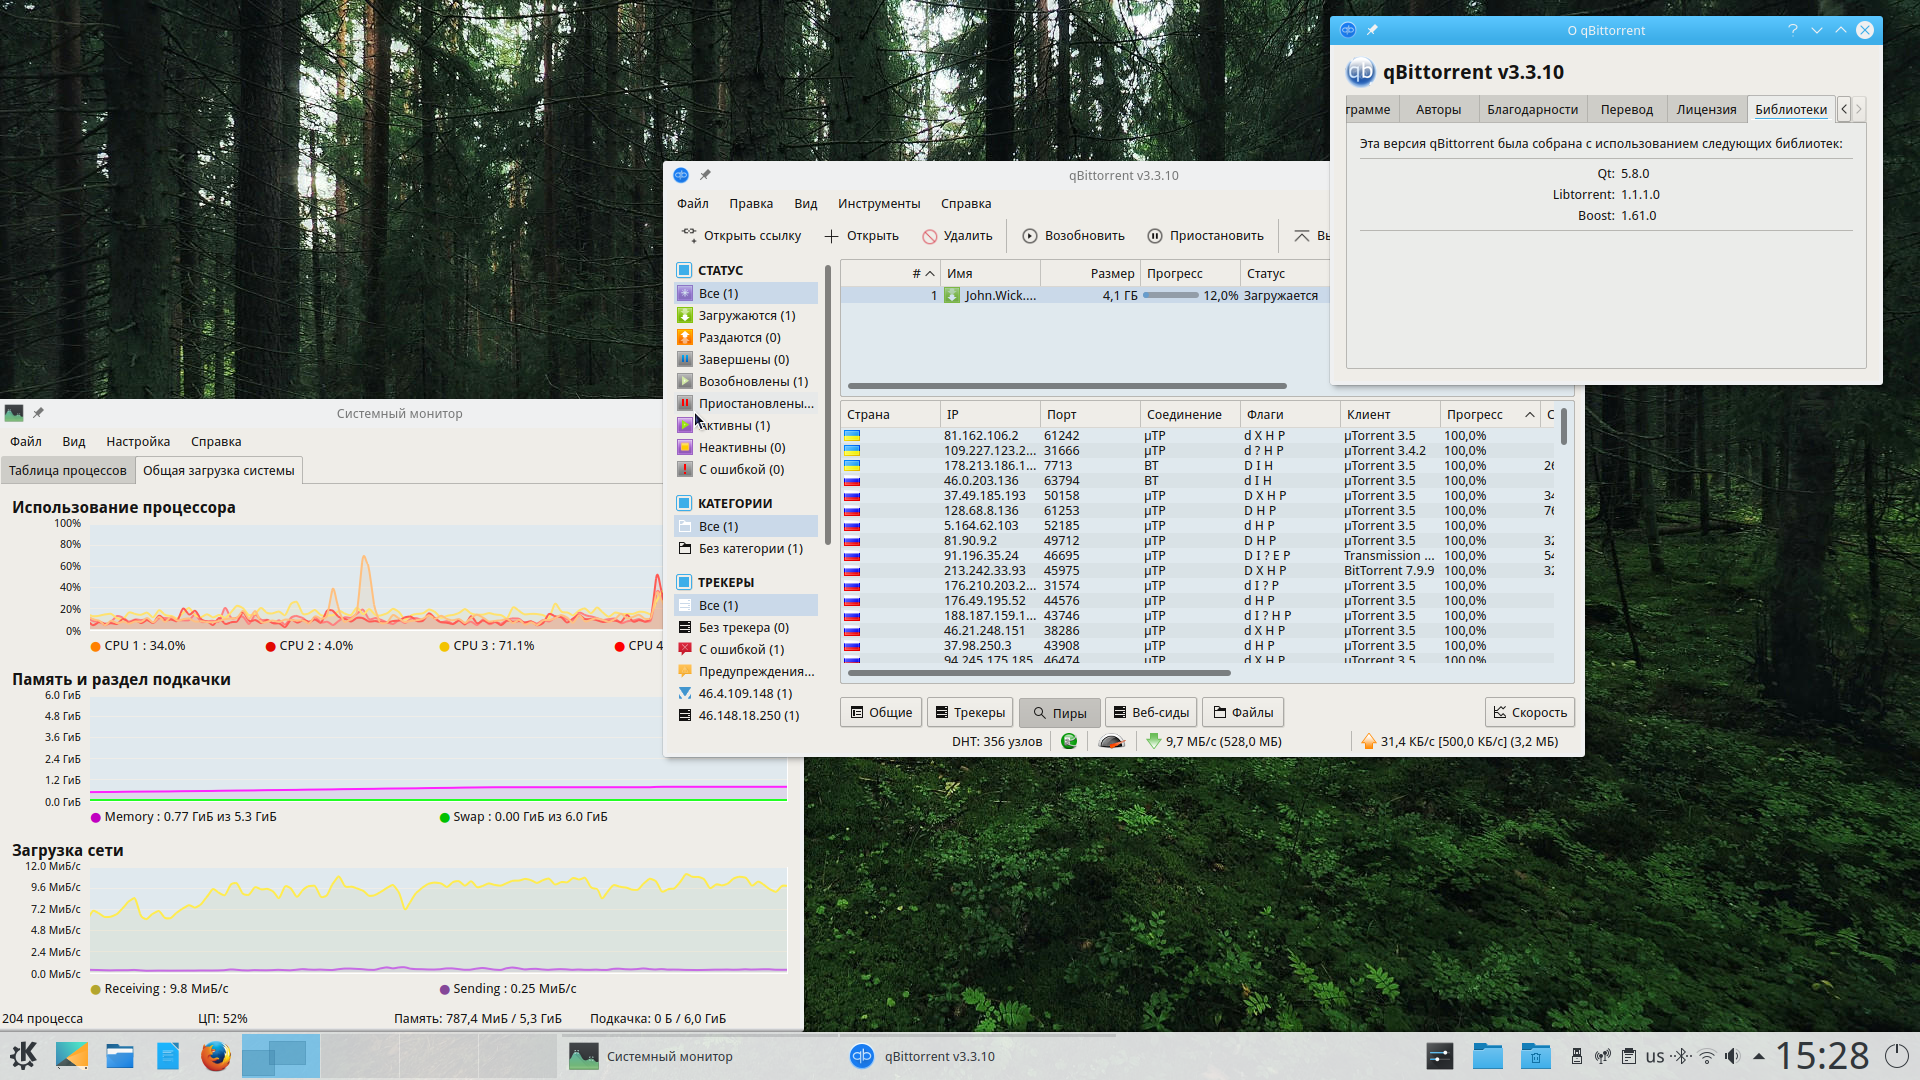Open the Trackers tab button
Viewport: 1920px width, 1080px height.
tap(969, 713)
